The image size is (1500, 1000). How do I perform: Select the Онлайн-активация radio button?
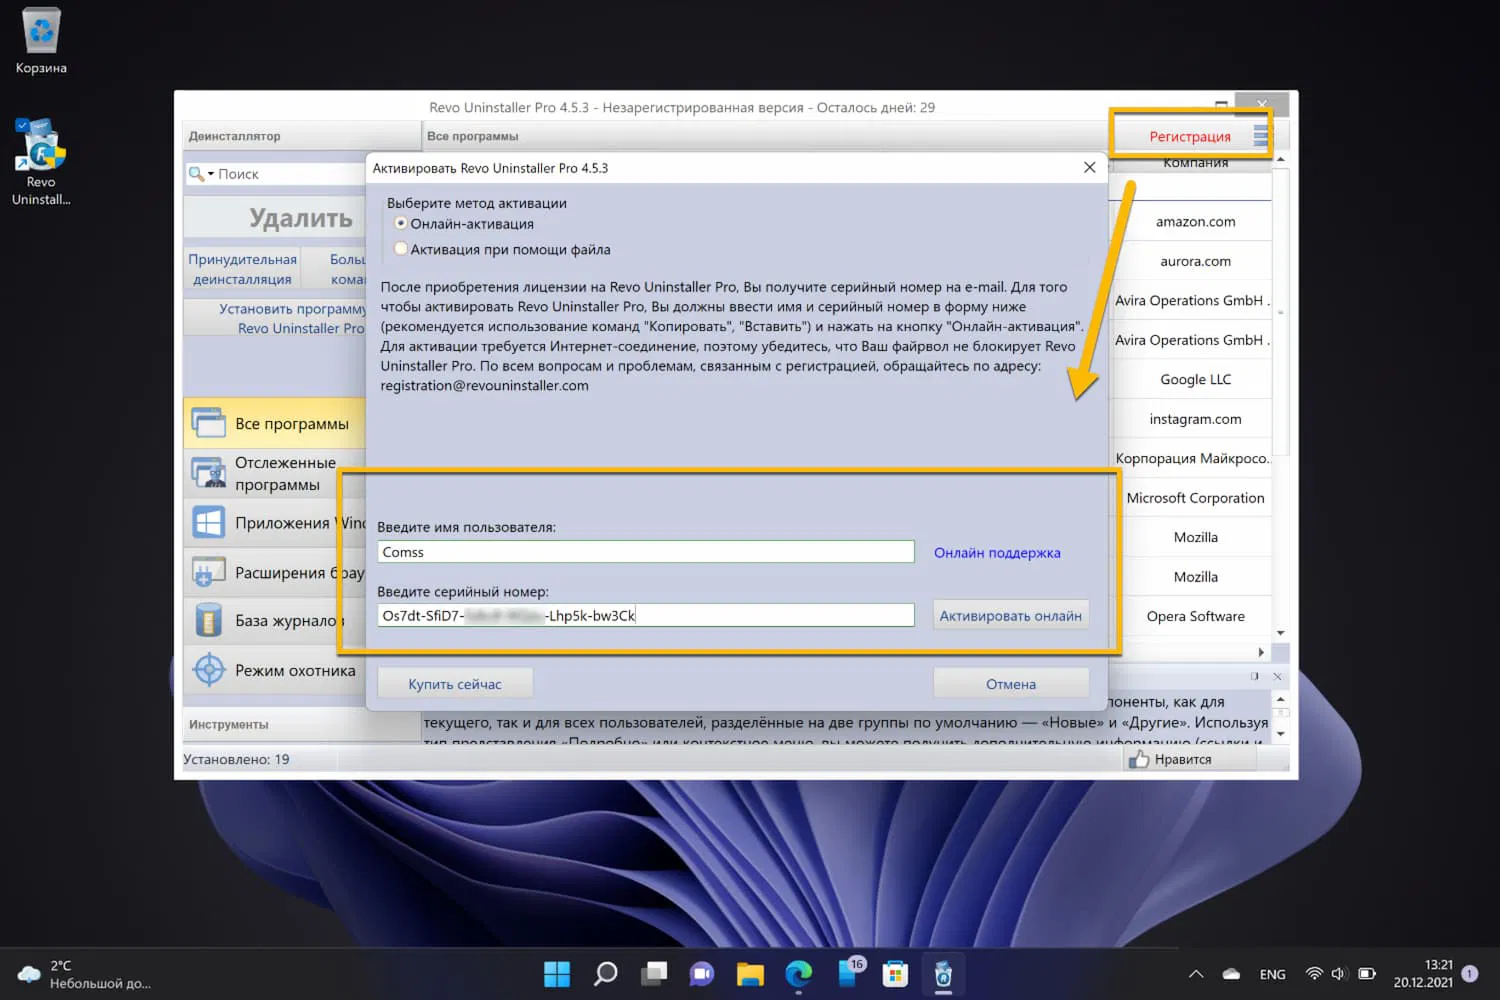coord(401,223)
